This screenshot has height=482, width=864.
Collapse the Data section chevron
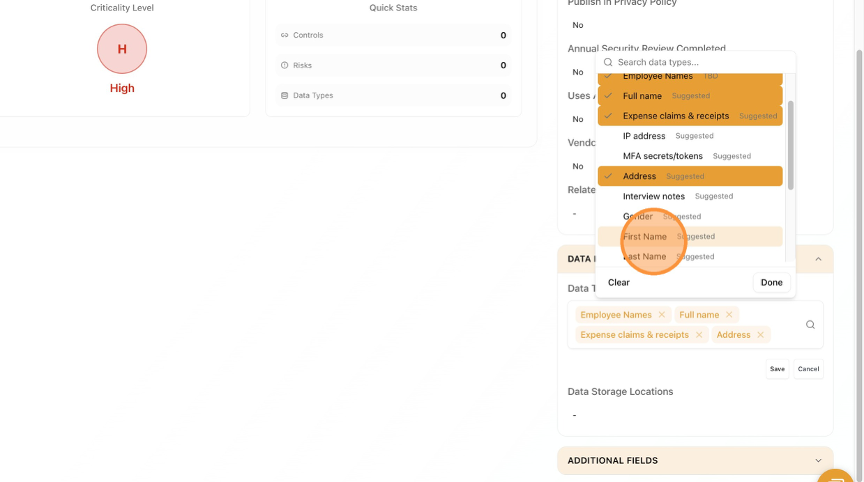coord(818,259)
